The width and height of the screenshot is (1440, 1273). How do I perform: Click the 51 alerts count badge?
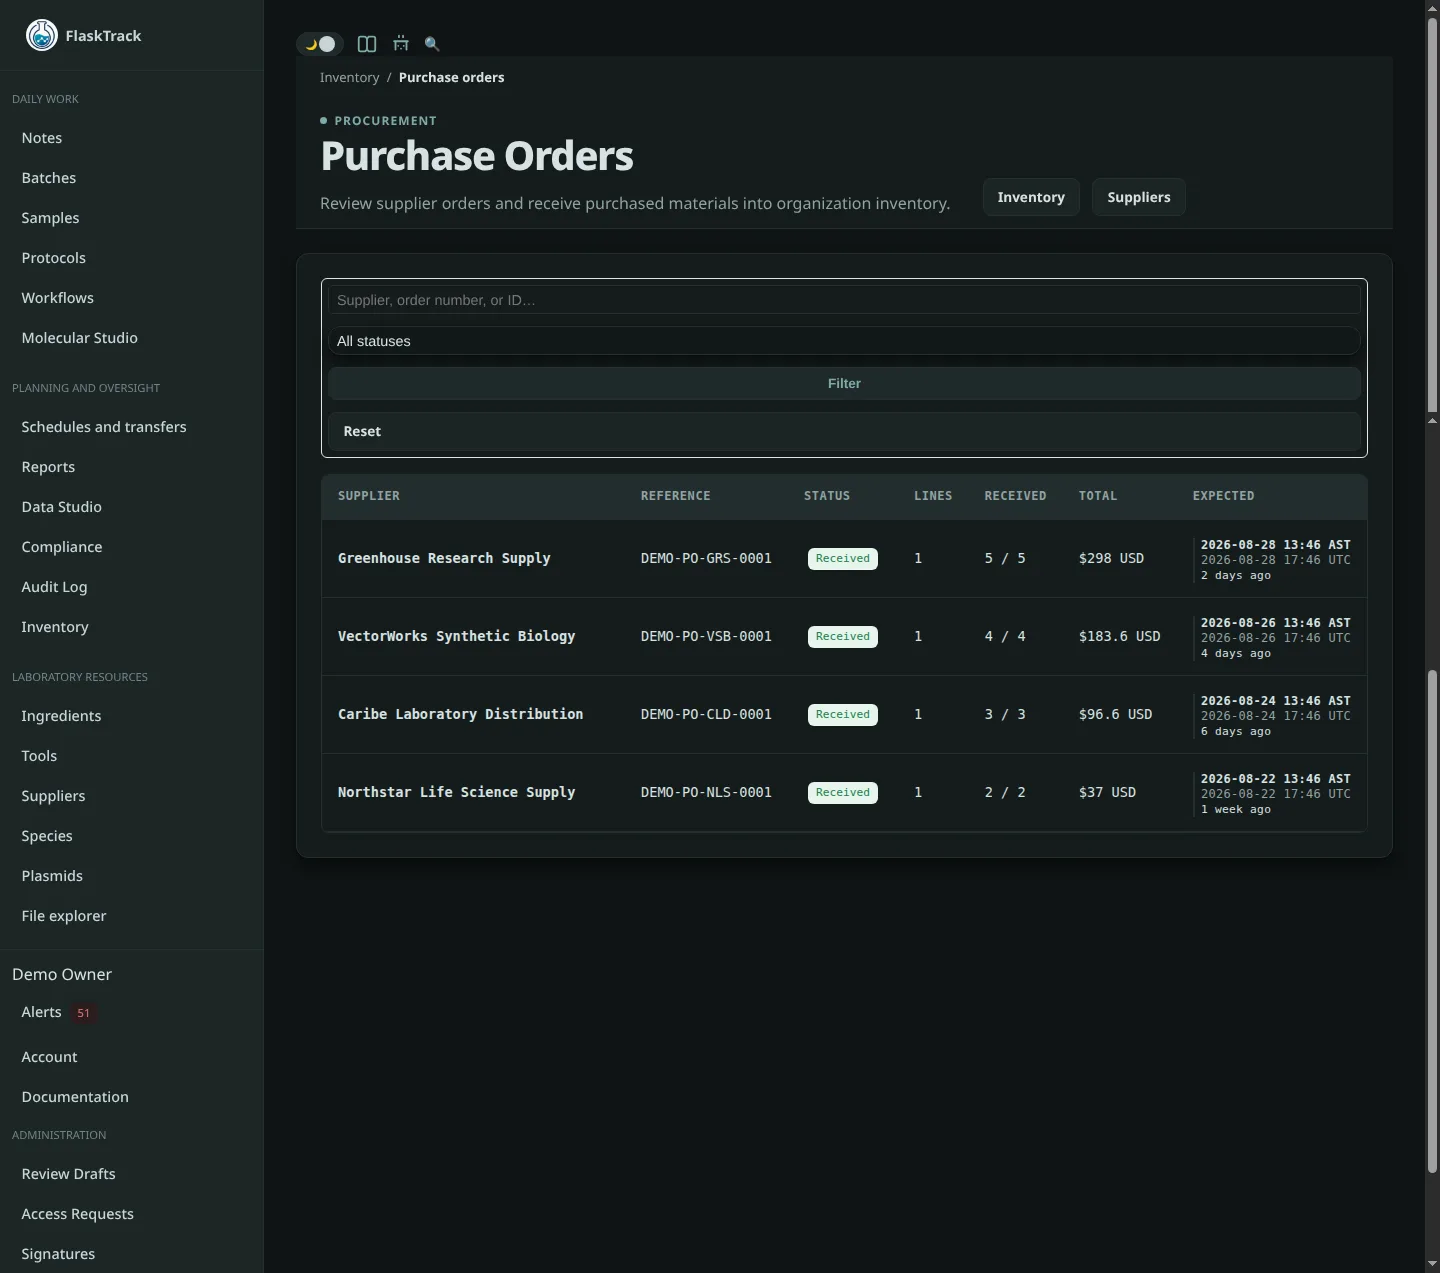point(84,1013)
